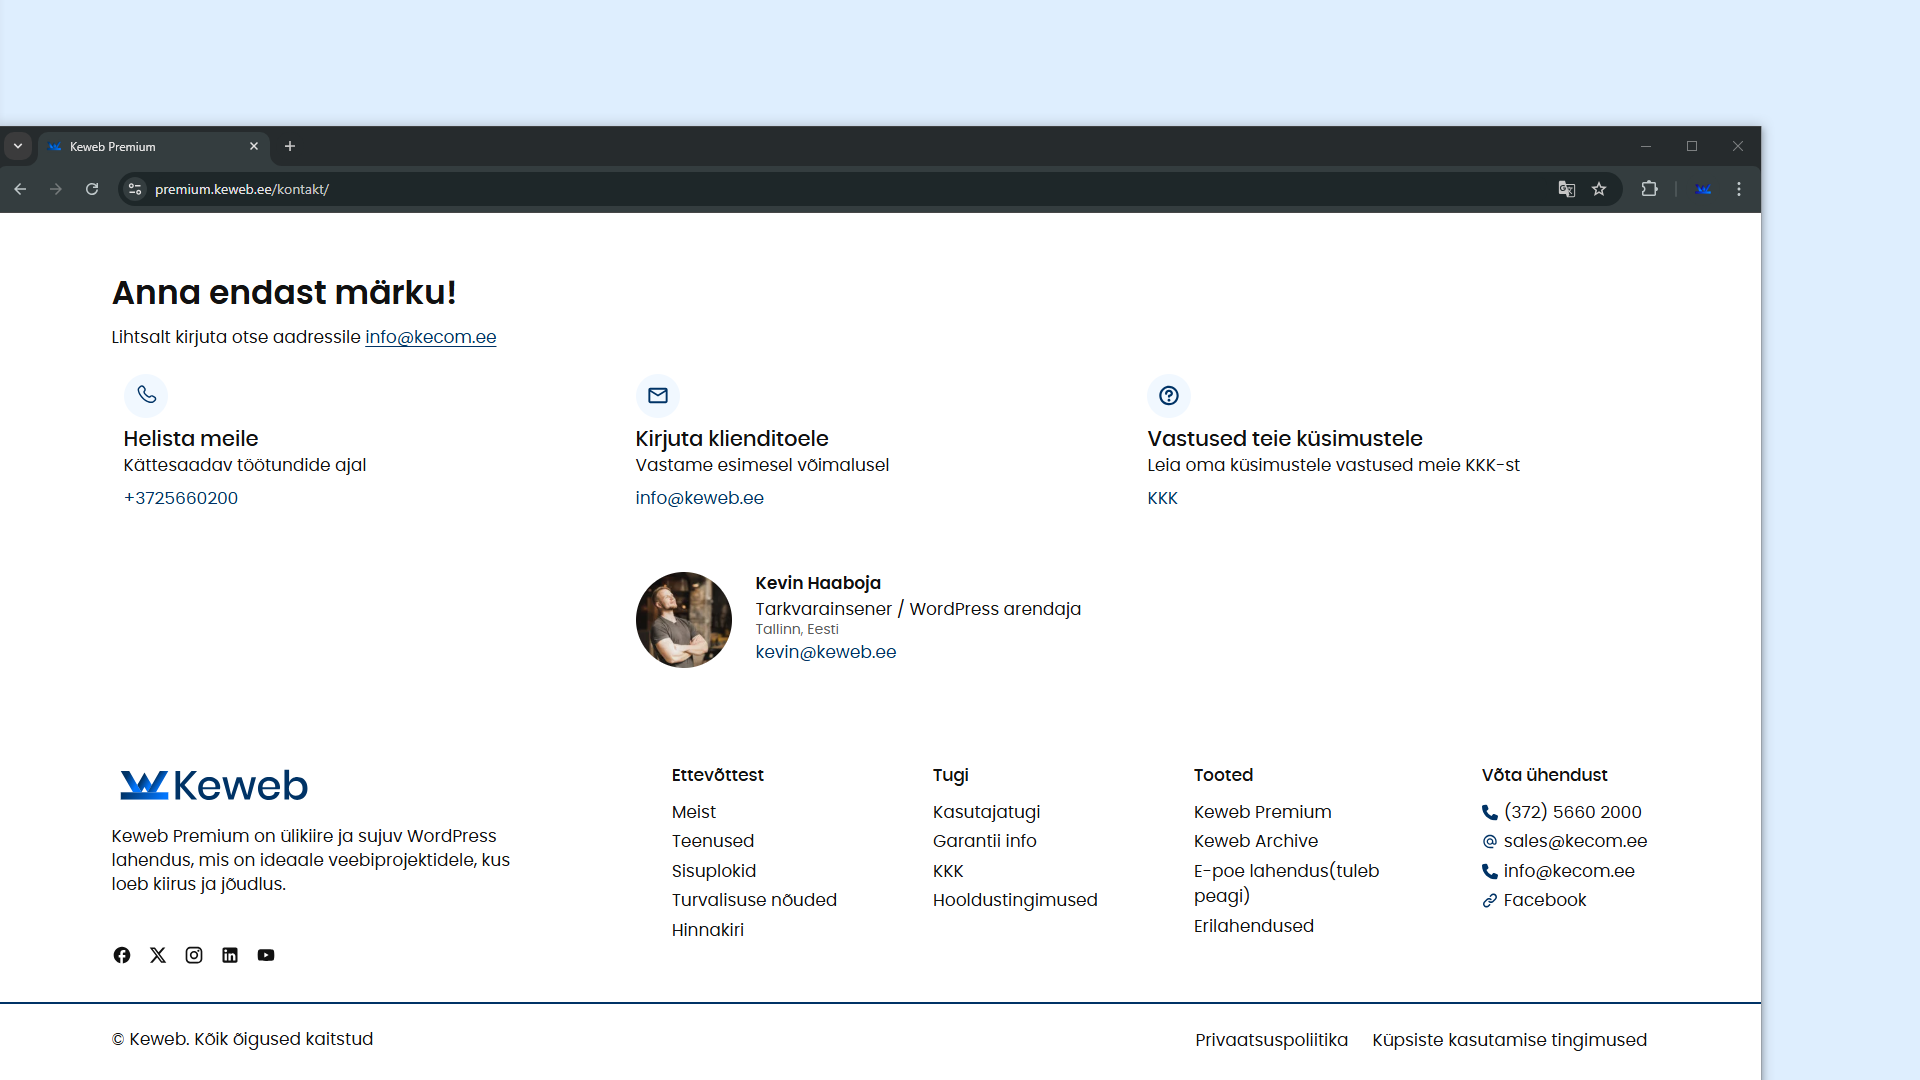
Task: Close the Keweb Premium tab
Action: tap(254, 146)
